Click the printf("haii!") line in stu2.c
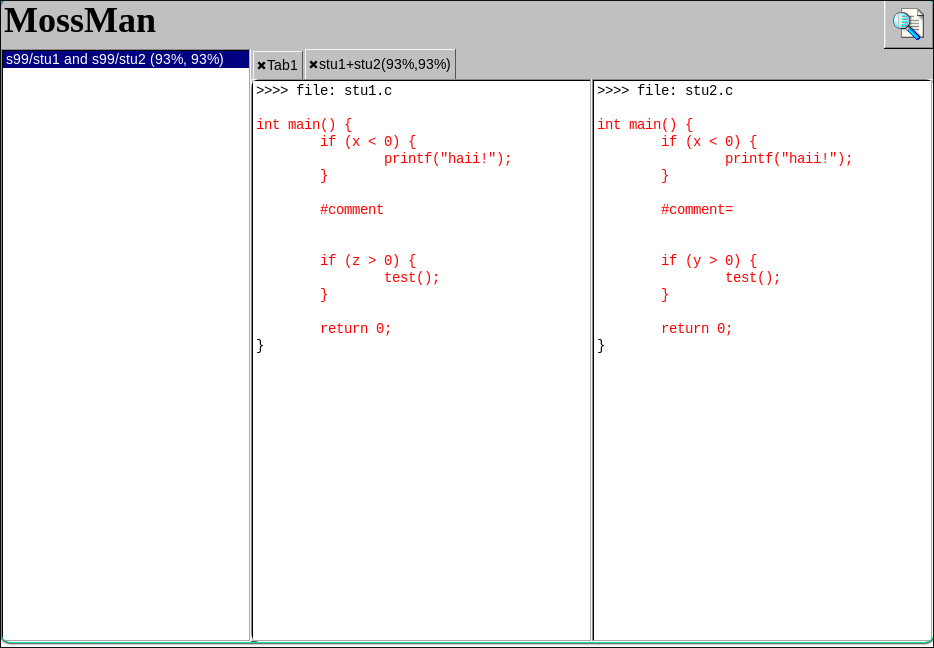The width and height of the screenshot is (934, 648). coord(788,158)
